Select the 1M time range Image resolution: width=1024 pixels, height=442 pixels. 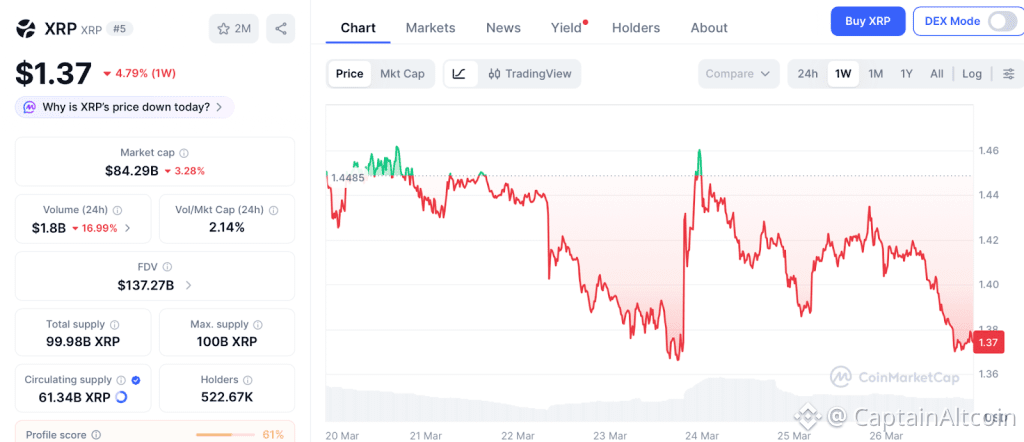pos(875,73)
